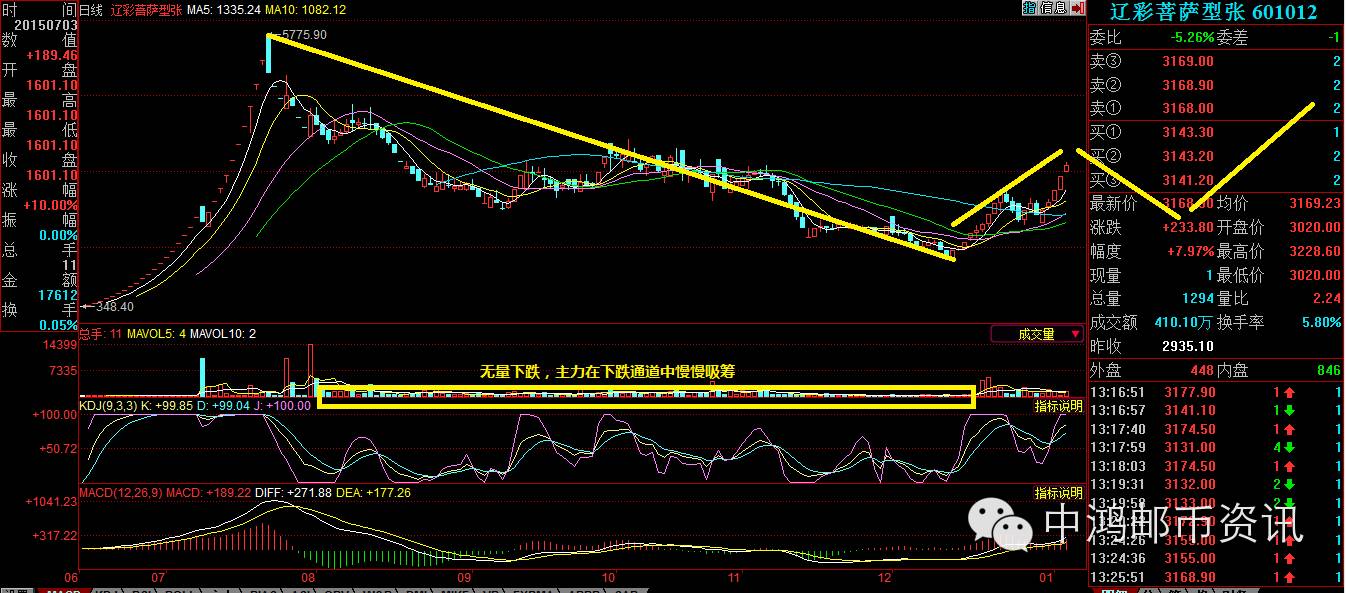This screenshot has width=1346, height=593.
Task: Select the 13:24:36 trade tick row
Action: [x=1216, y=558]
